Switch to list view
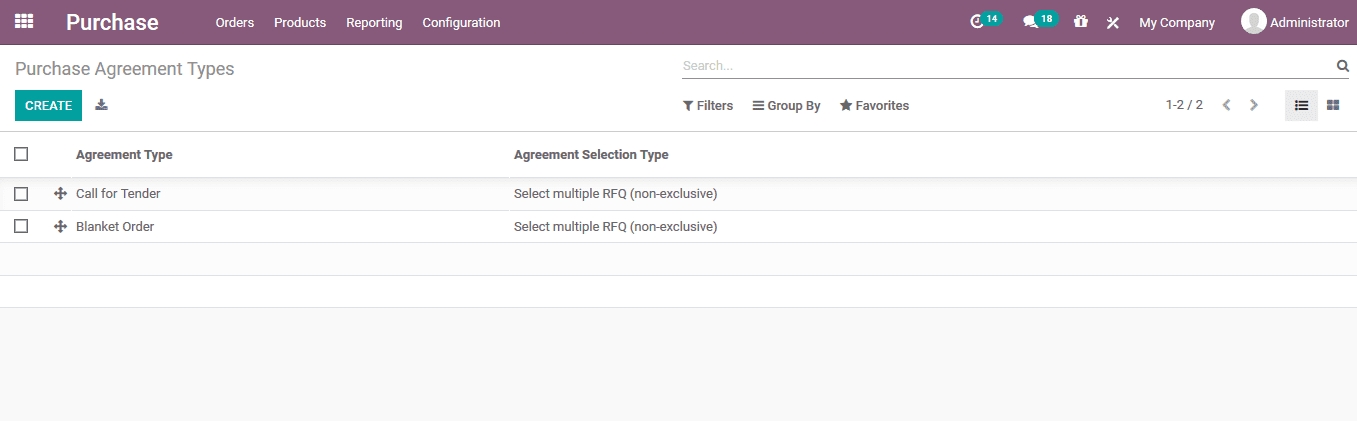This screenshot has height=421, width=1357. (x=1301, y=105)
